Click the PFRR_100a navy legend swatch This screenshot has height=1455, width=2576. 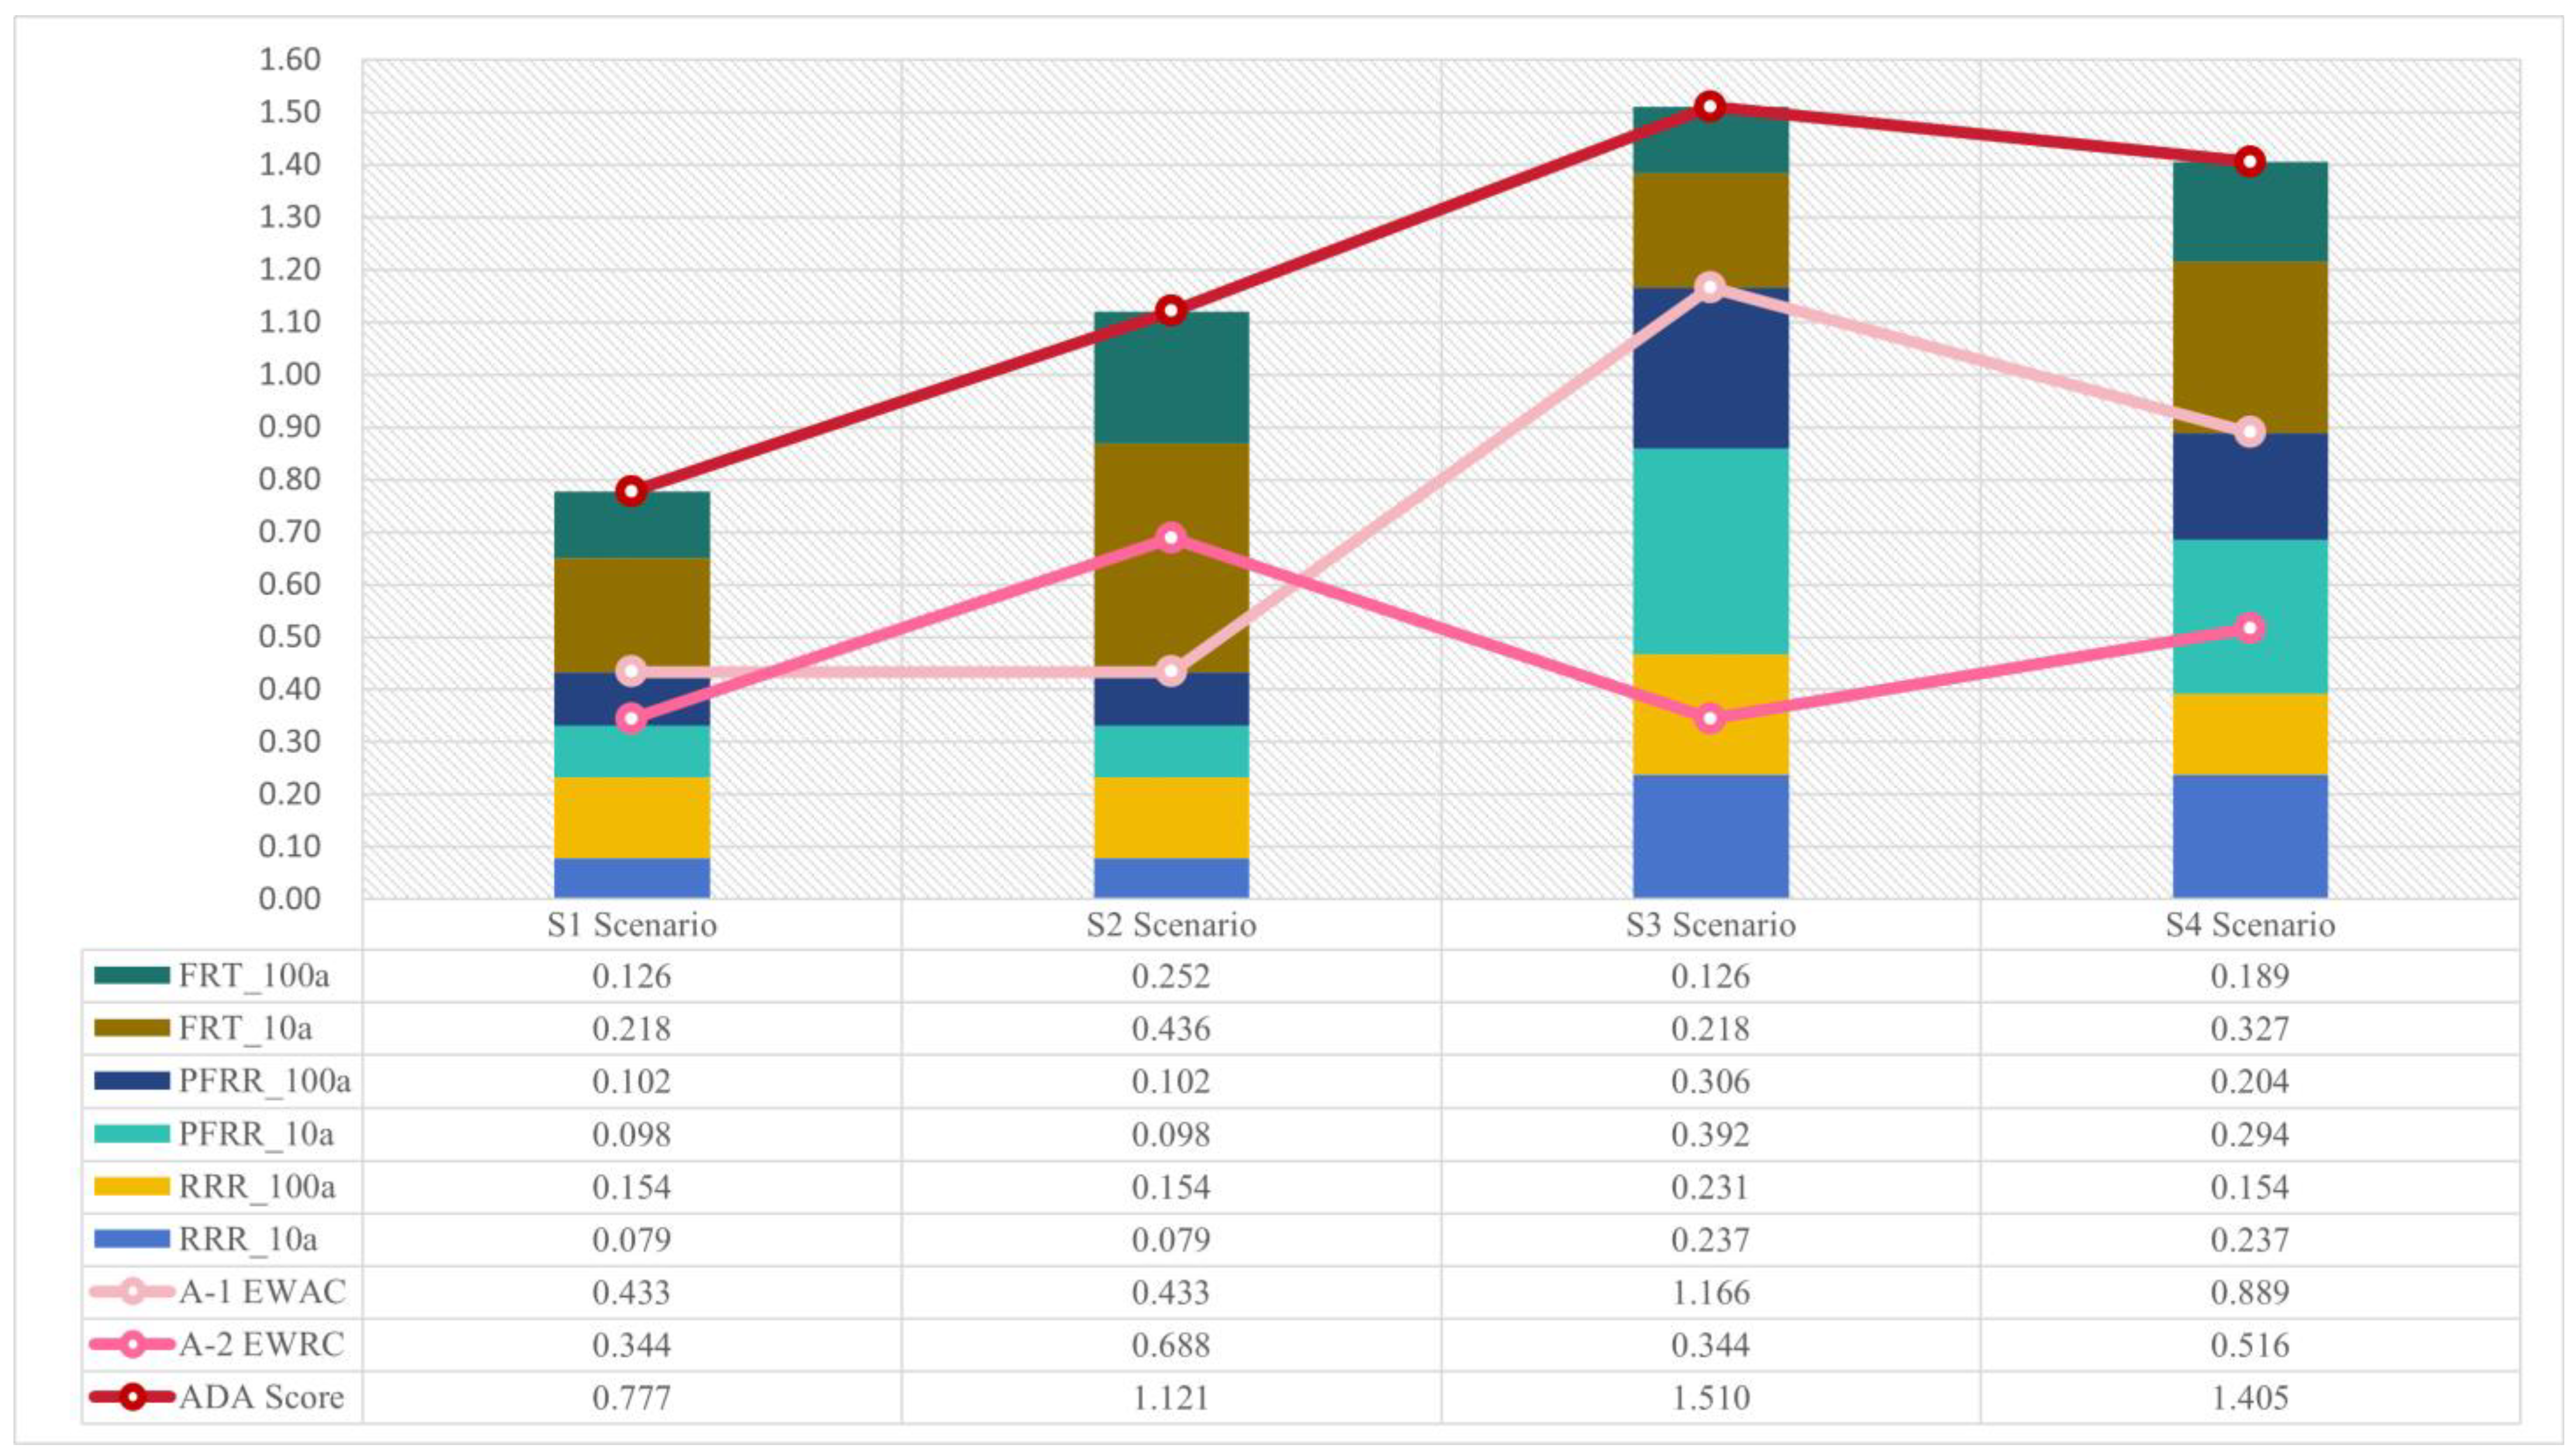point(131,1081)
